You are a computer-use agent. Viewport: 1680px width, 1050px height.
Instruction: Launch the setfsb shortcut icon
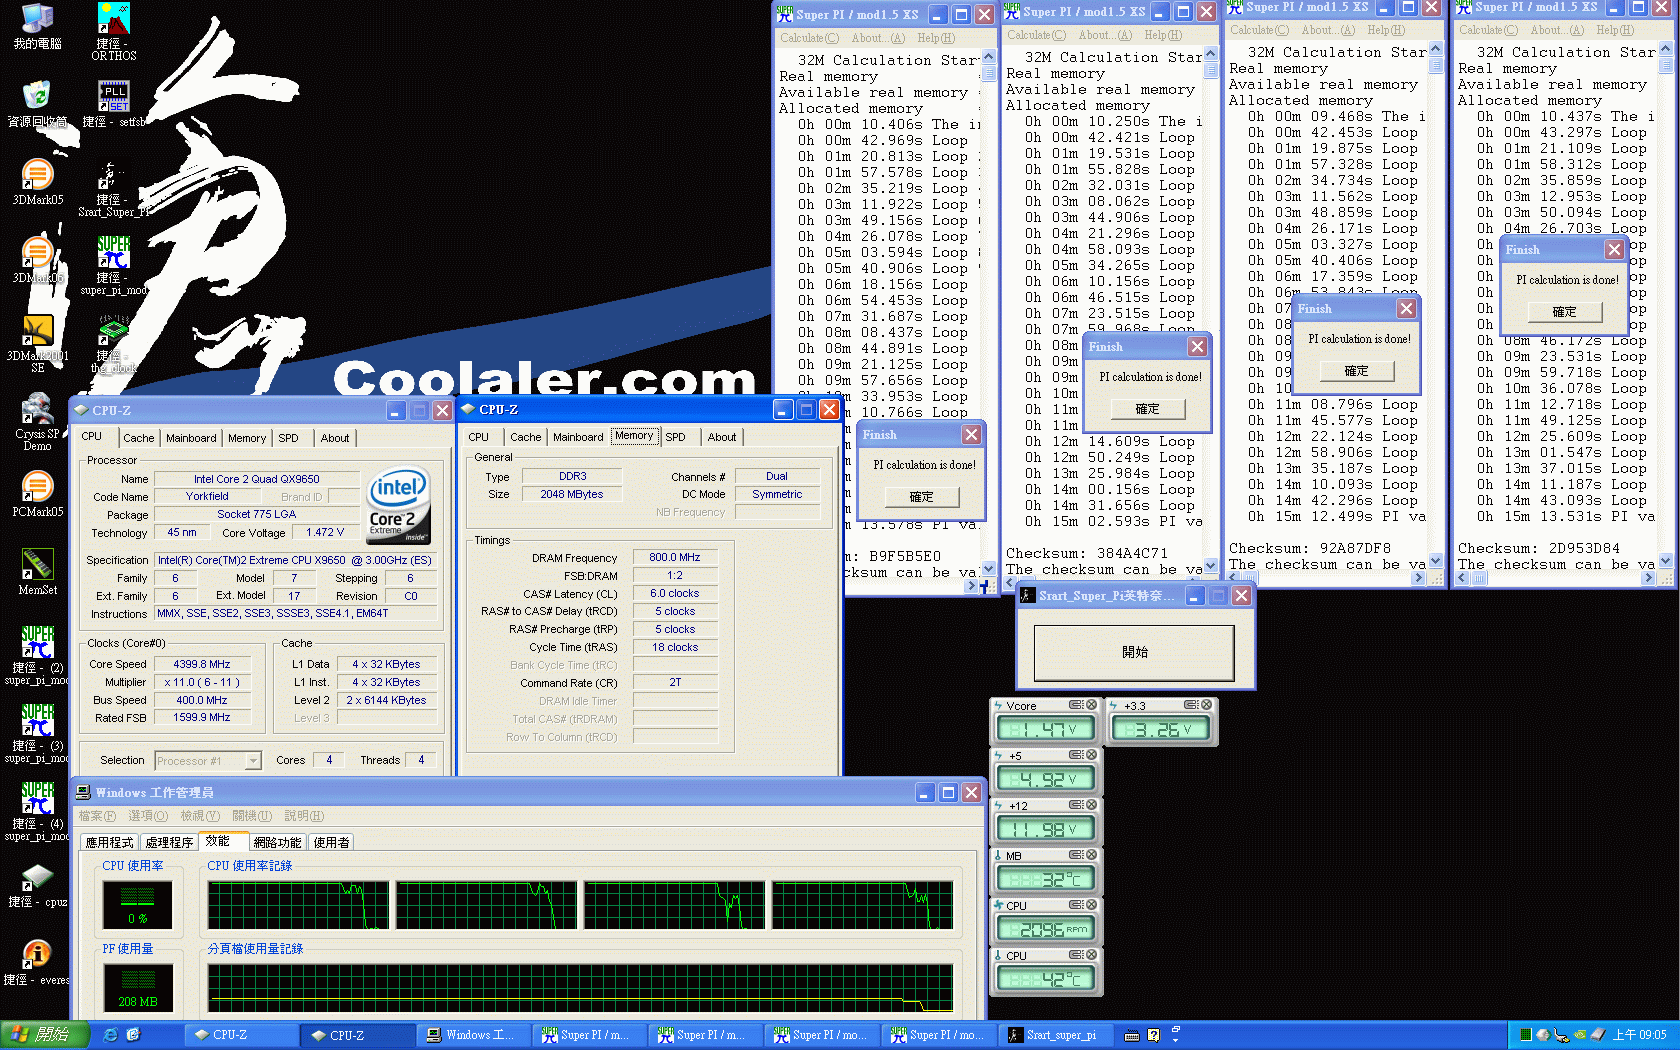[114, 104]
